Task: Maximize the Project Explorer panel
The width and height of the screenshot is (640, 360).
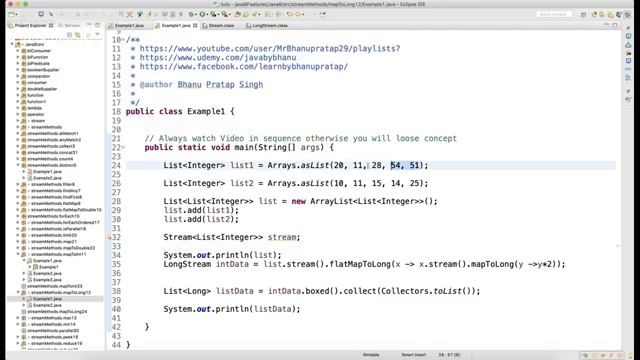Action: (x=97, y=25)
